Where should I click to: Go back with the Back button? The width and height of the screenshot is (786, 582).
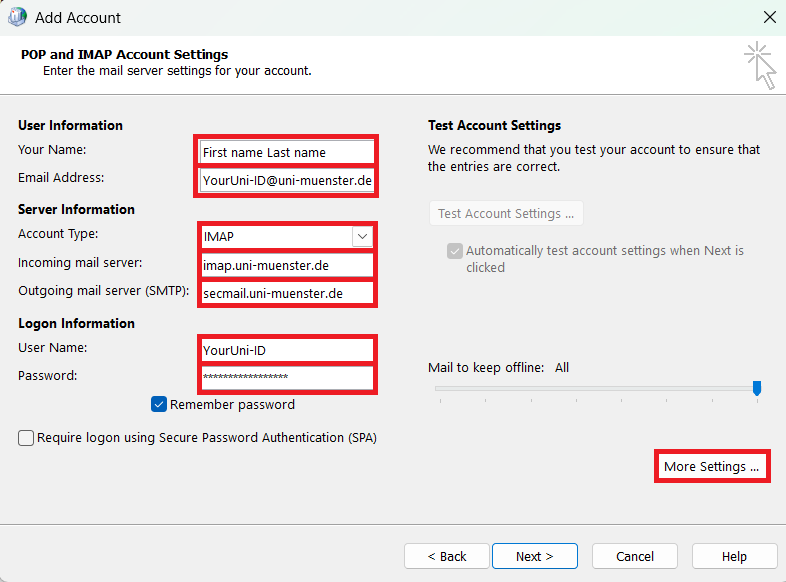point(446,556)
